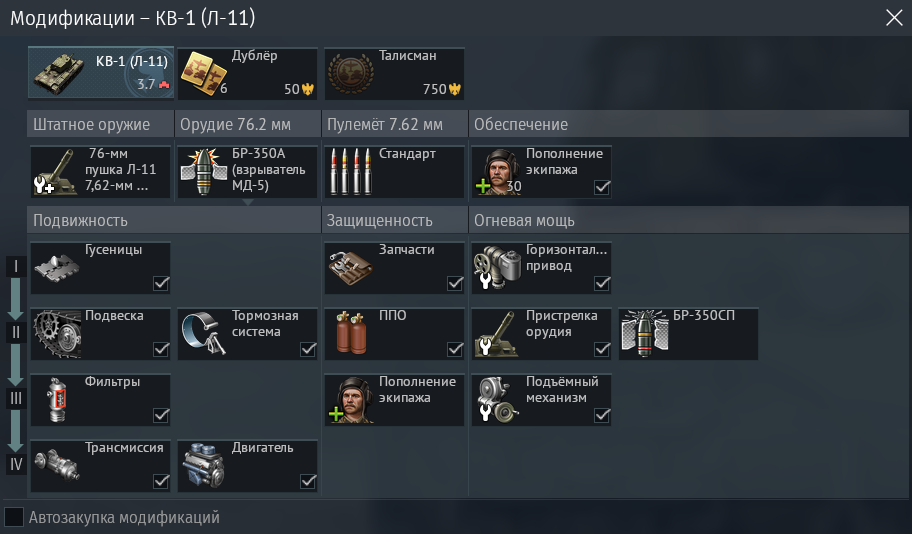Image resolution: width=912 pixels, height=534 pixels.
Task: Expand the БР-350А shell selection dropdown
Action: 247,172
